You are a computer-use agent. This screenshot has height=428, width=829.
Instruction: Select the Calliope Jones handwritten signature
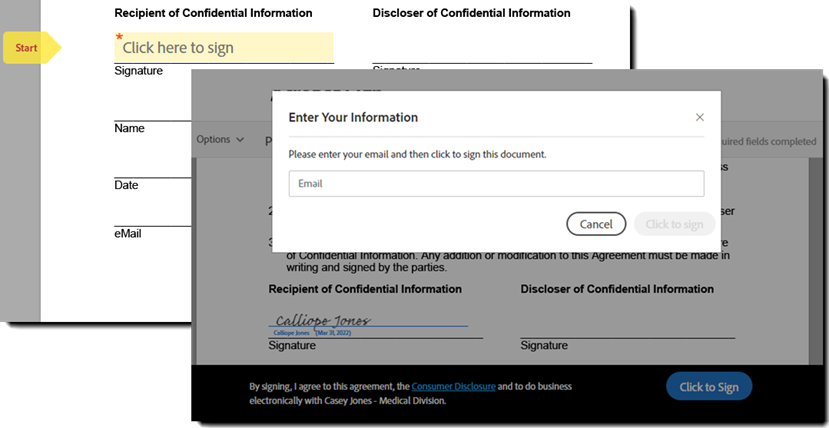pyautogui.click(x=322, y=321)
